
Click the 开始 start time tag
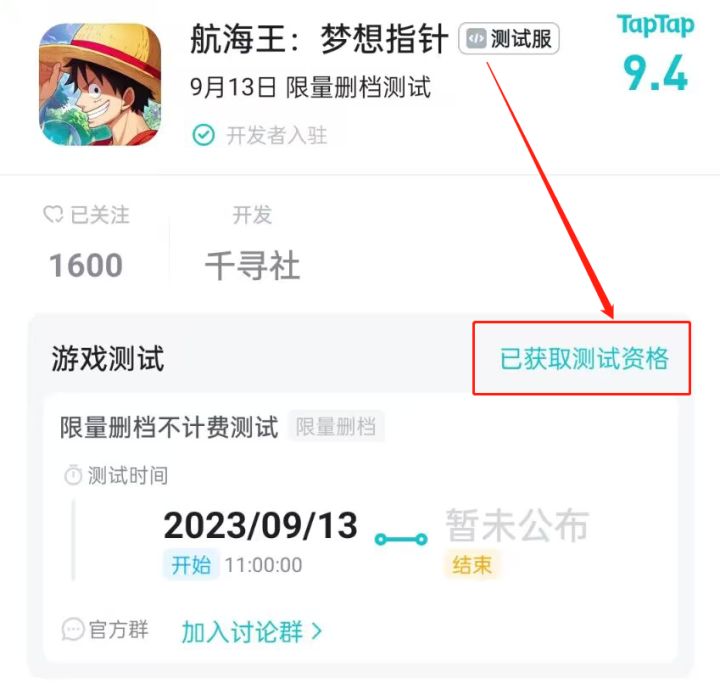point(191,565)
